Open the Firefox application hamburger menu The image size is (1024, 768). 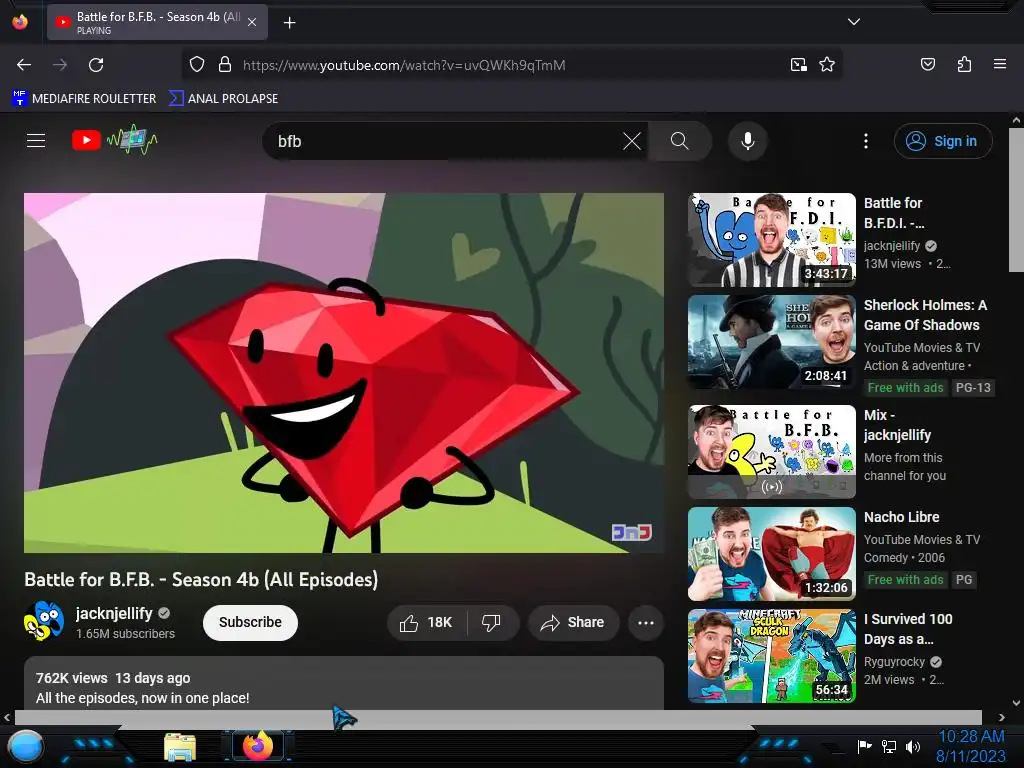999,64
